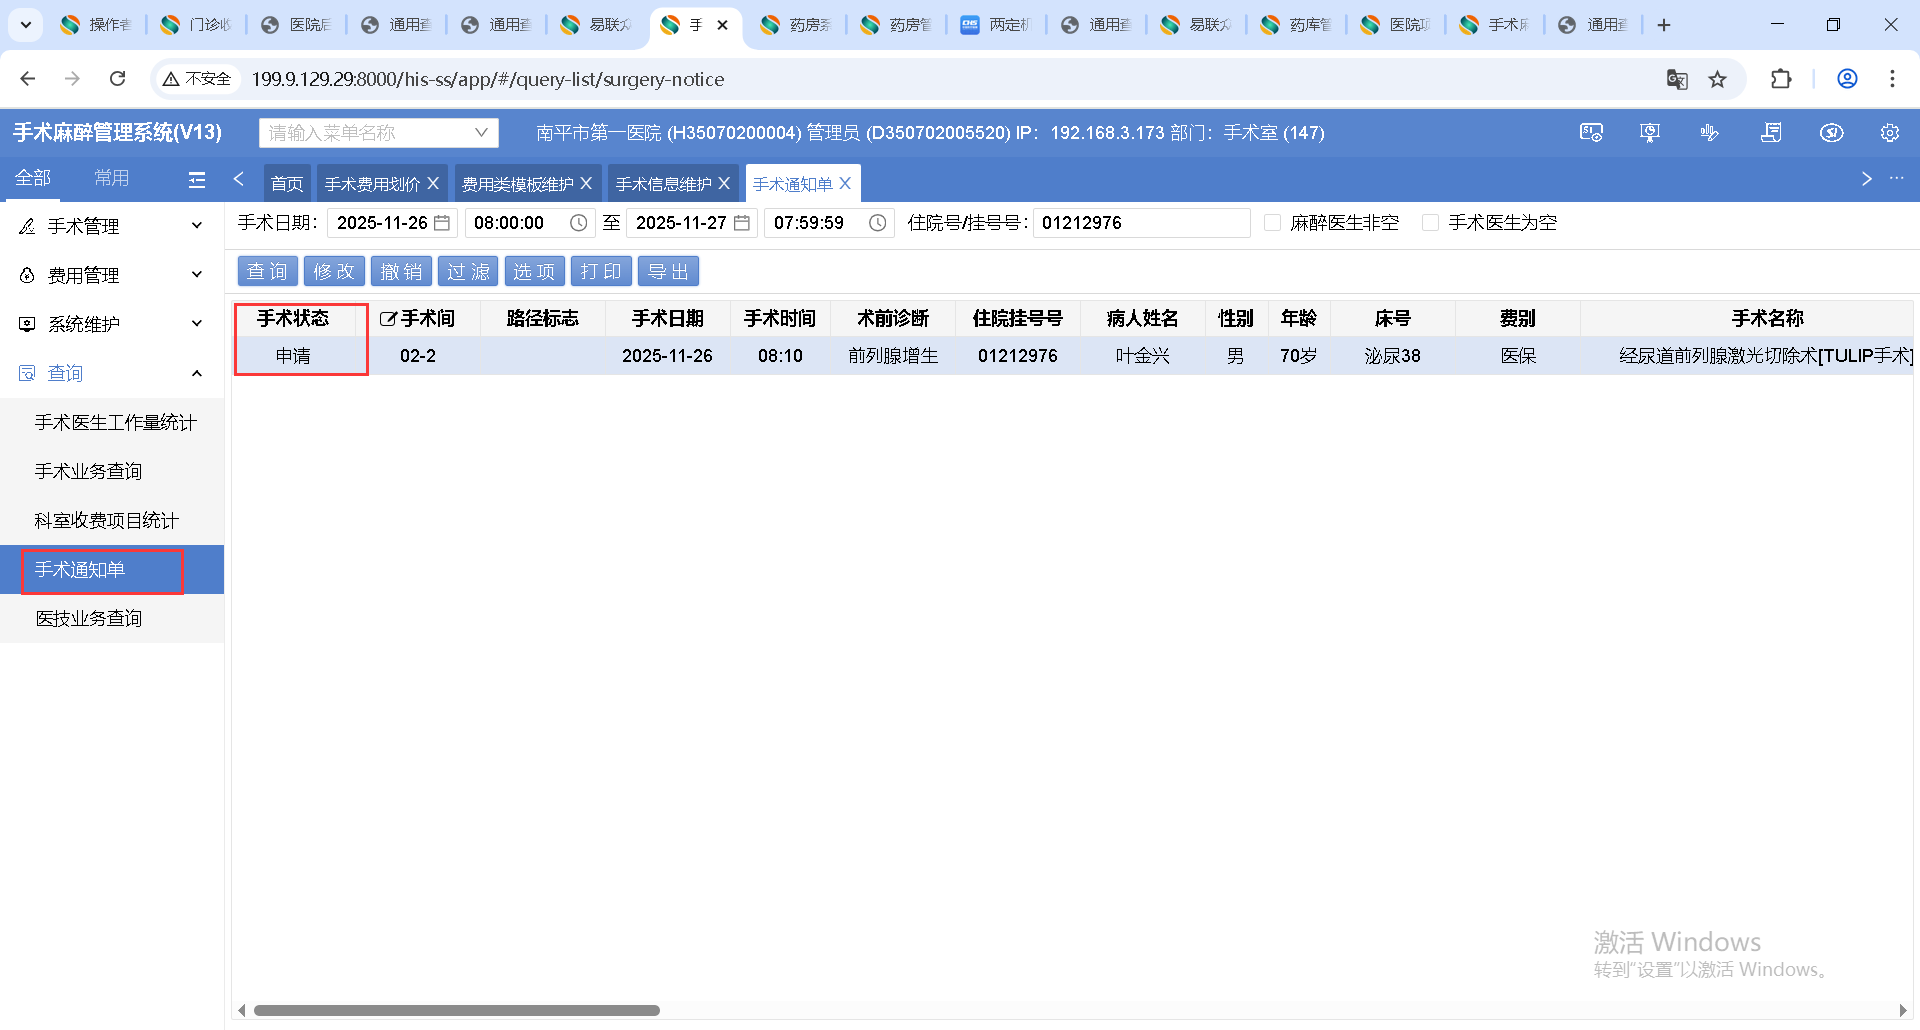Image resolution: width=1920 pixels, height=1030 pixels.
Task: Open clock picker for start time 08:00:00
Action: [x=578, y=223]
